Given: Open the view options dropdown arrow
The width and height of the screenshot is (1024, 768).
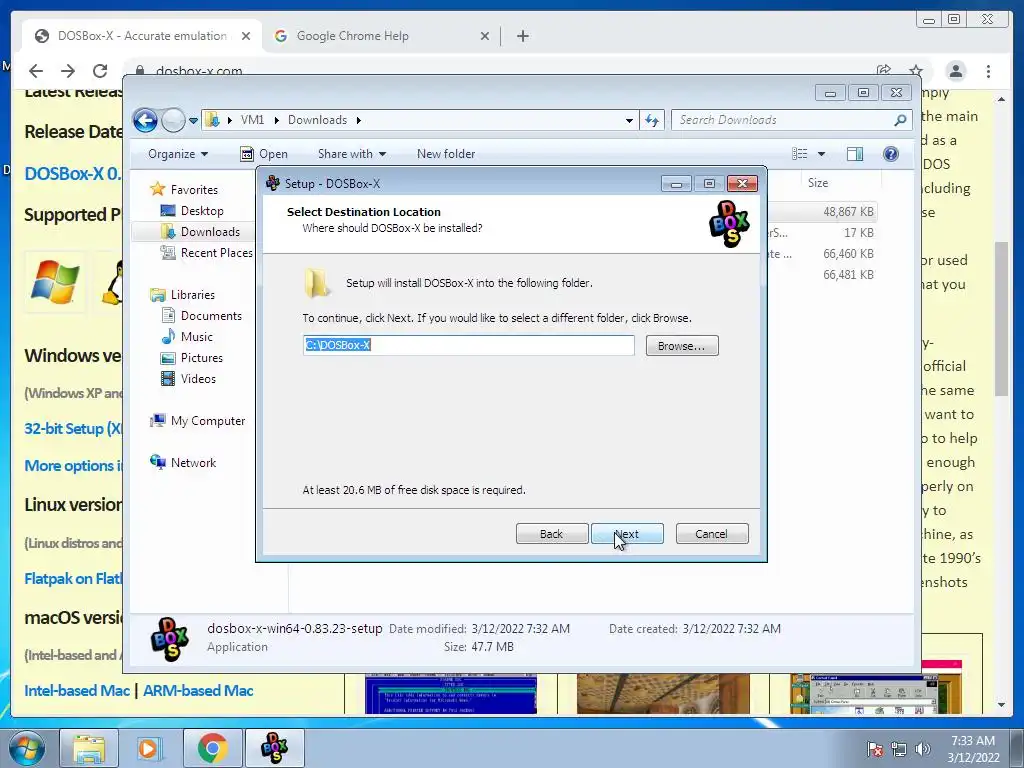Looking at the screenshot, I should click(822, 154).
